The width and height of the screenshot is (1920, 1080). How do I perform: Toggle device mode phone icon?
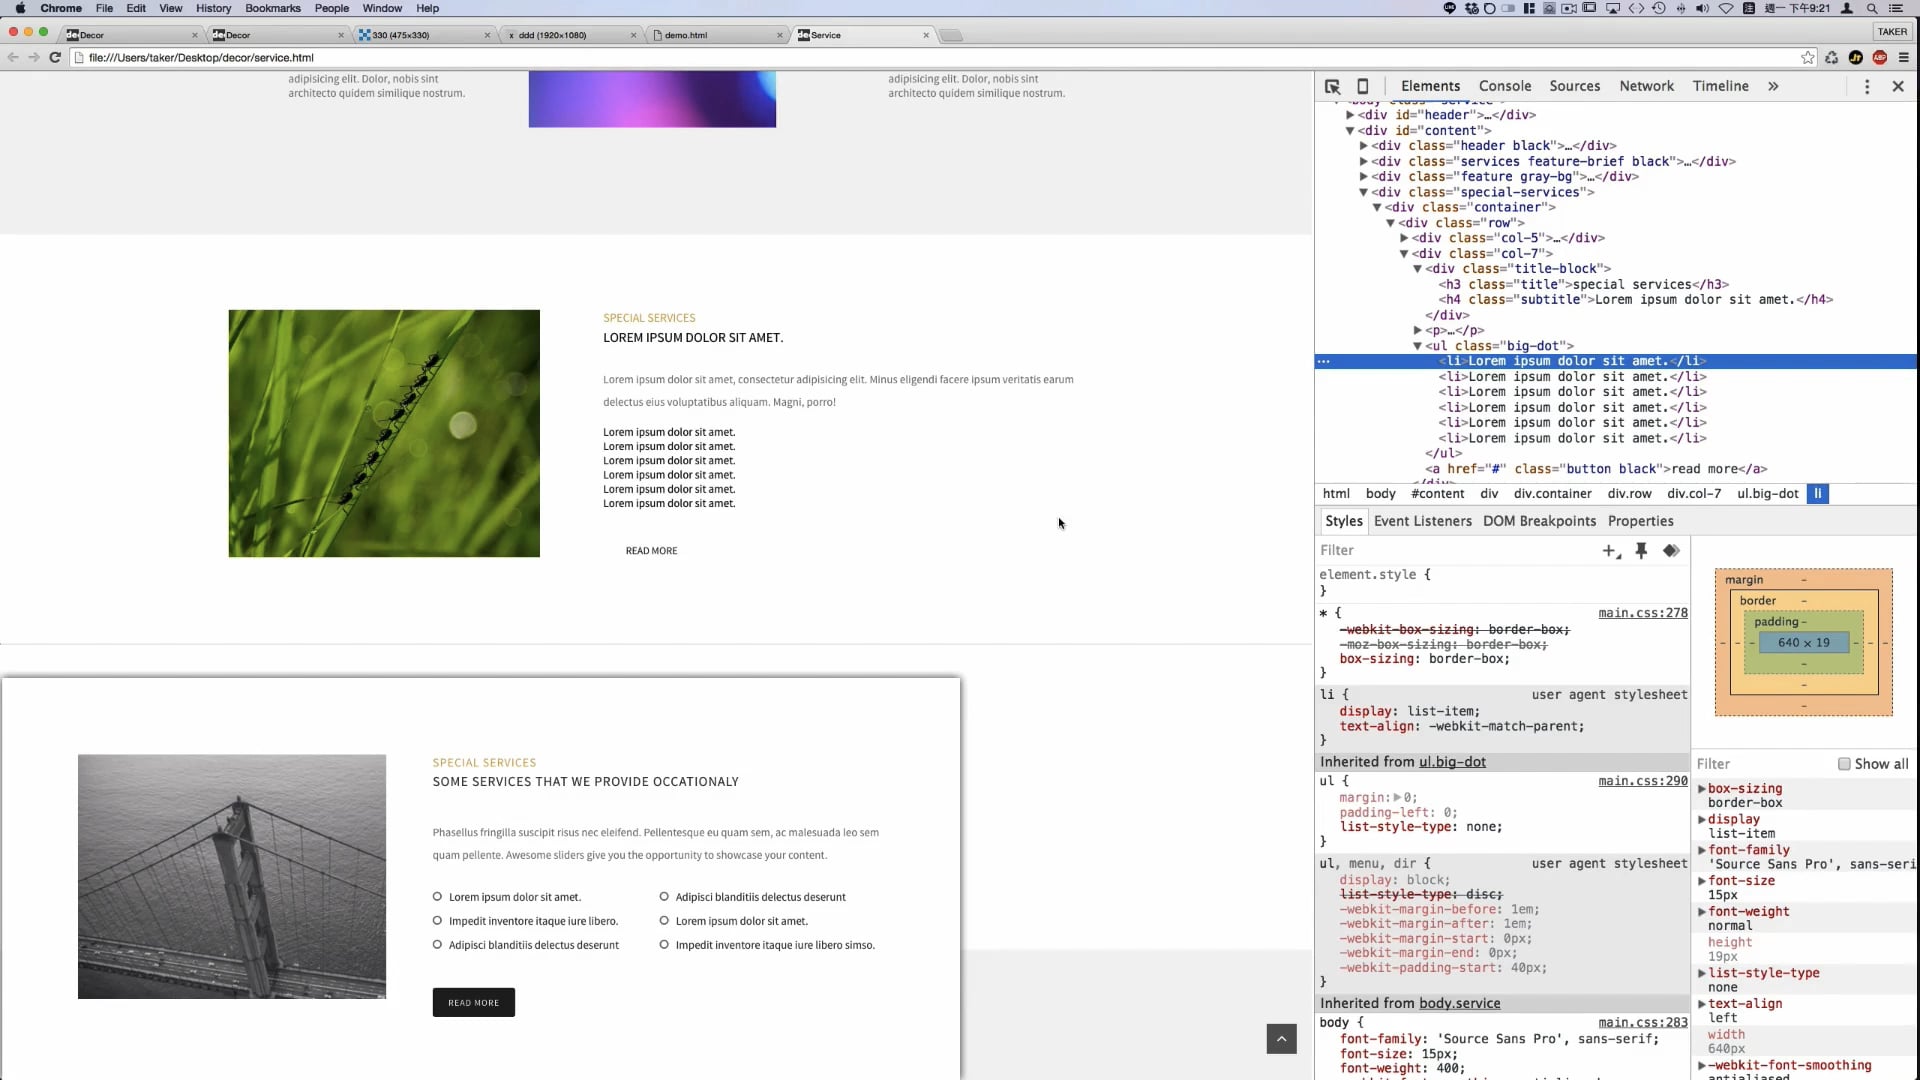click(1362, 87)
